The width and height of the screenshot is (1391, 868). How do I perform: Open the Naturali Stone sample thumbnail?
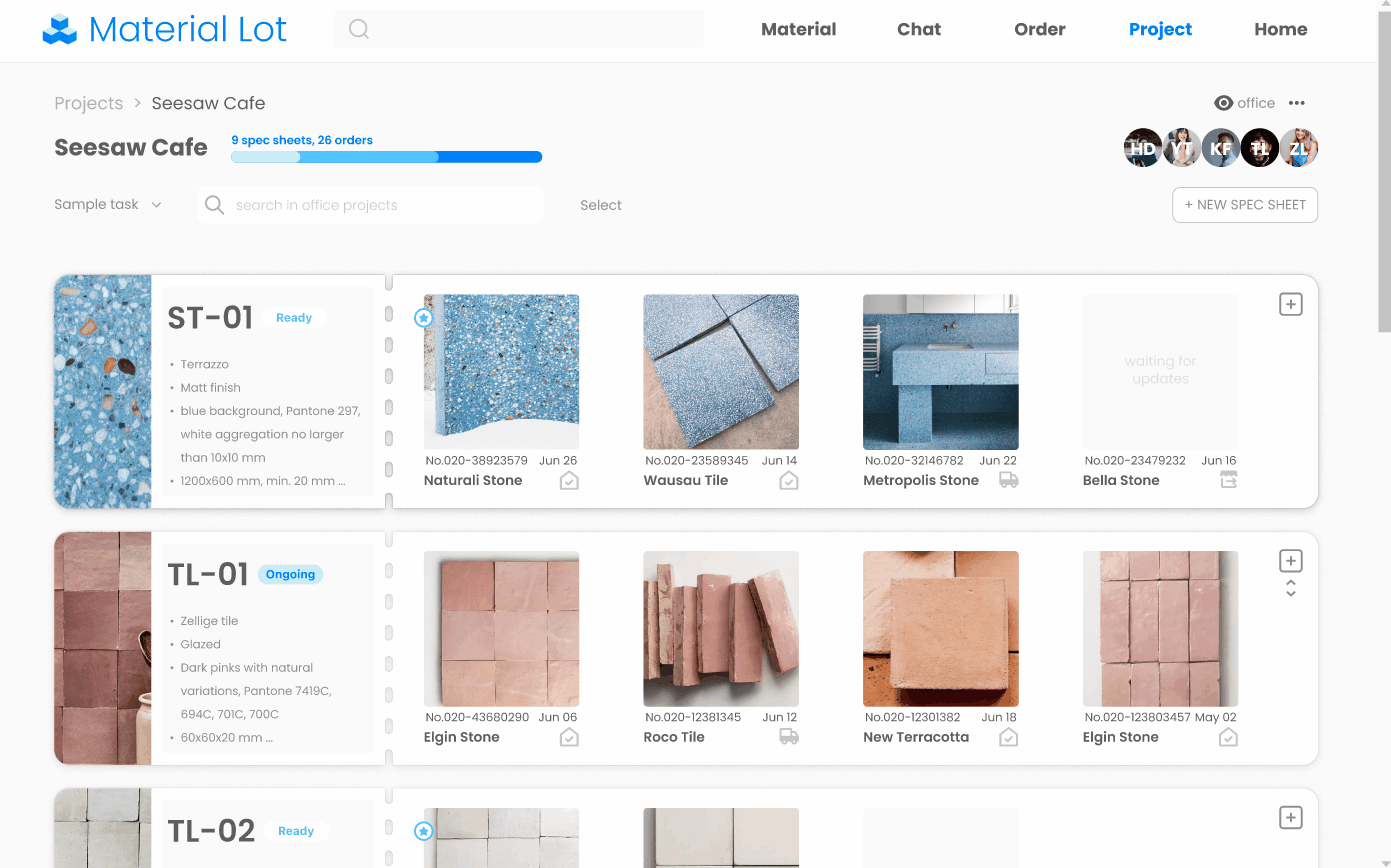pos(501,371)
